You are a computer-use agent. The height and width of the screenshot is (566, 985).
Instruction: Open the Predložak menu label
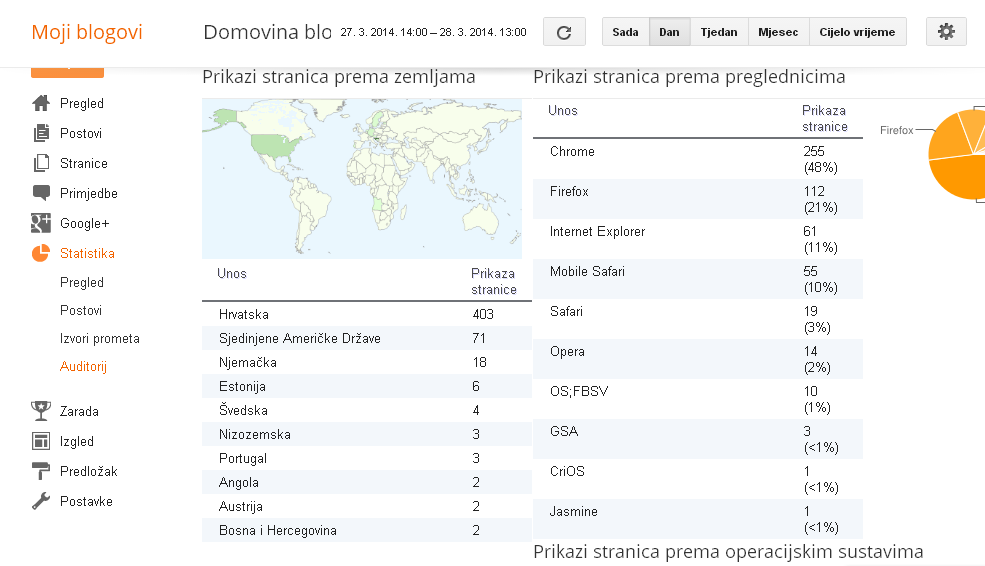pos(89,471)
